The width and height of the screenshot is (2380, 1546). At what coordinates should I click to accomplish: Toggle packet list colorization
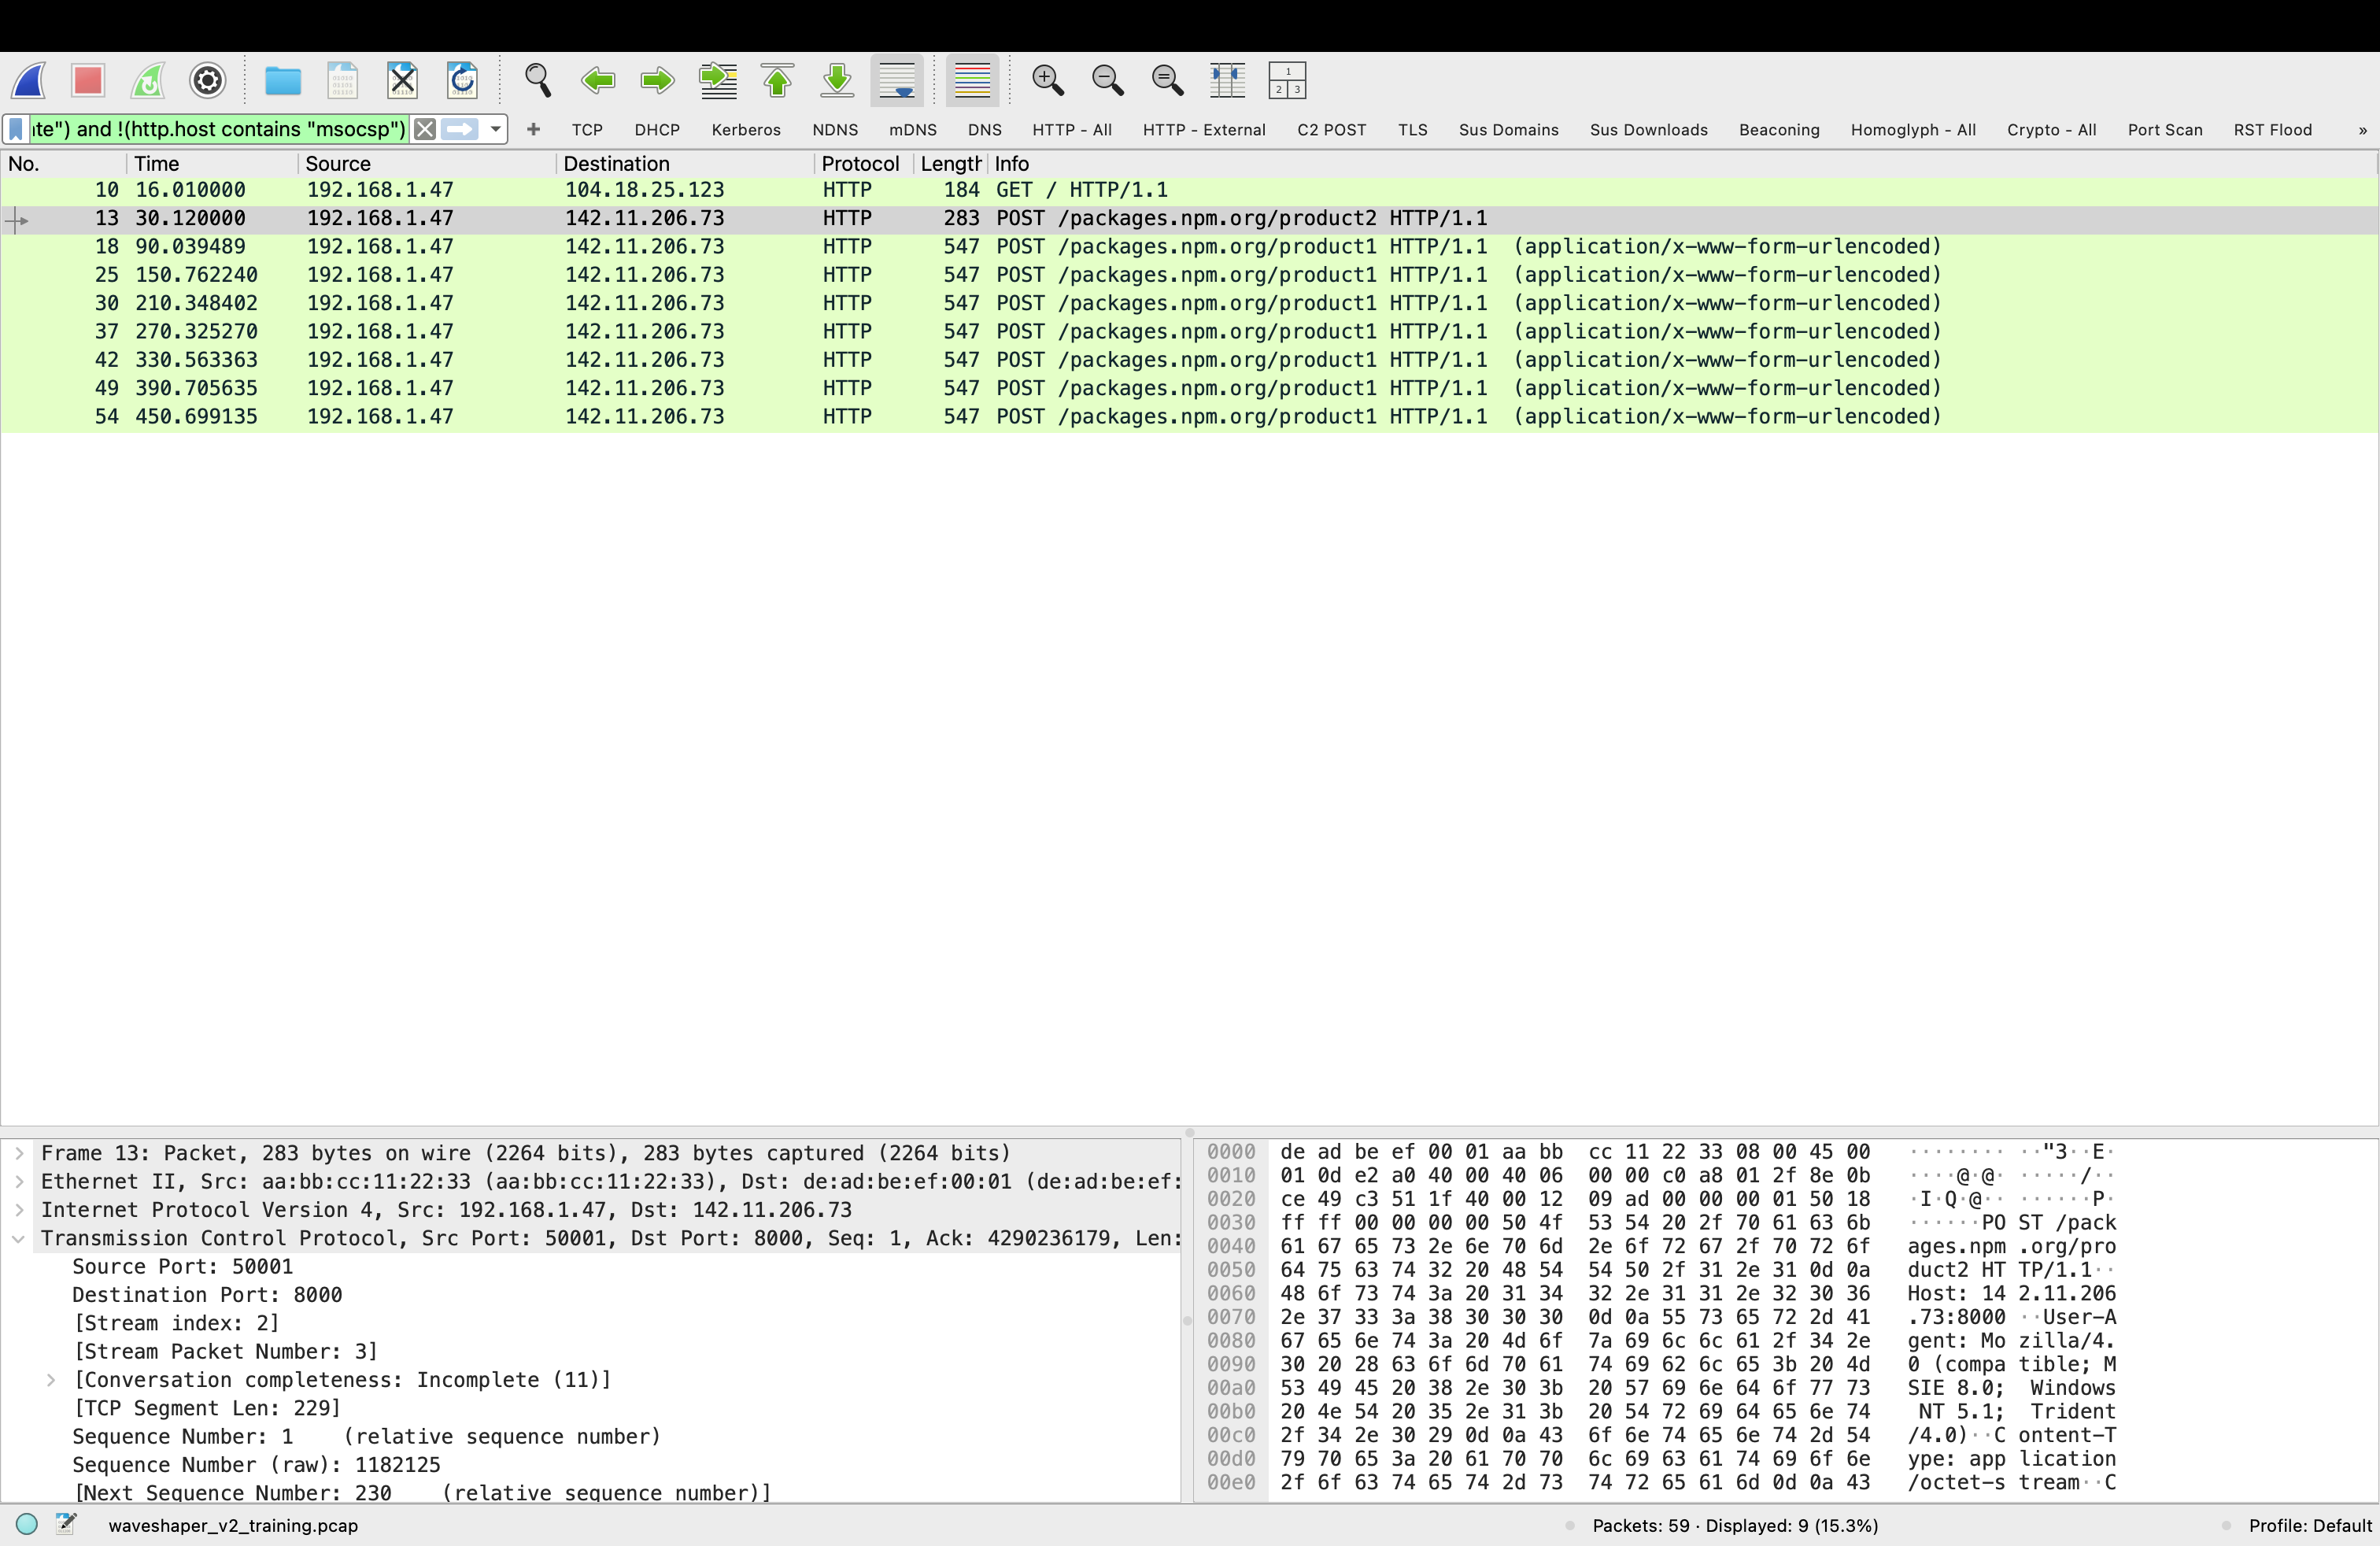[x=971, y=80]
